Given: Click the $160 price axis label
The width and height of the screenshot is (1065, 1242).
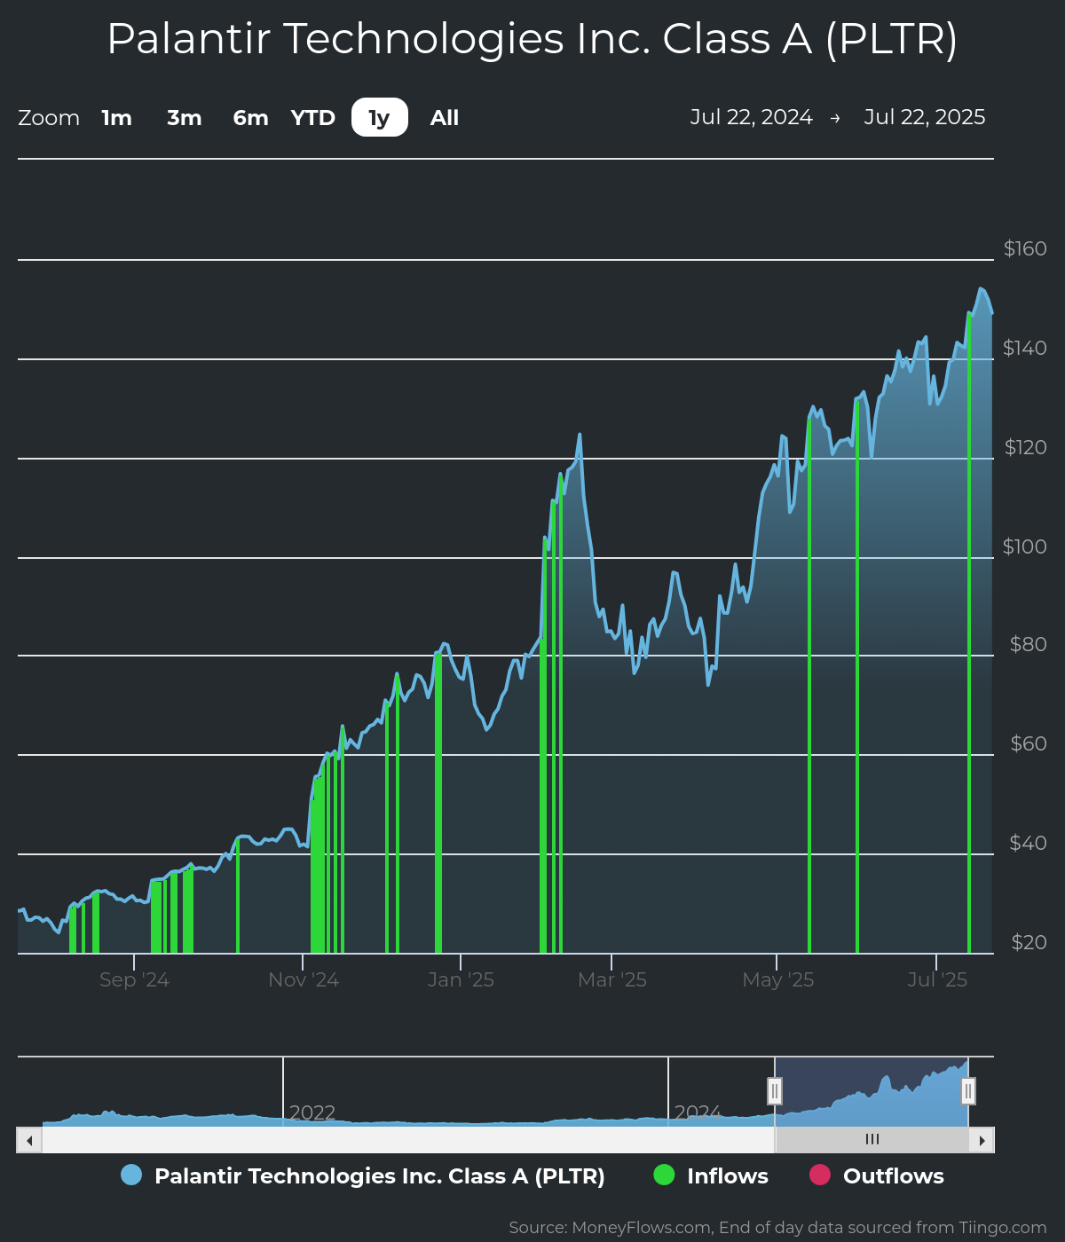Looking at the screenshot, I should tap(1025, 249).
